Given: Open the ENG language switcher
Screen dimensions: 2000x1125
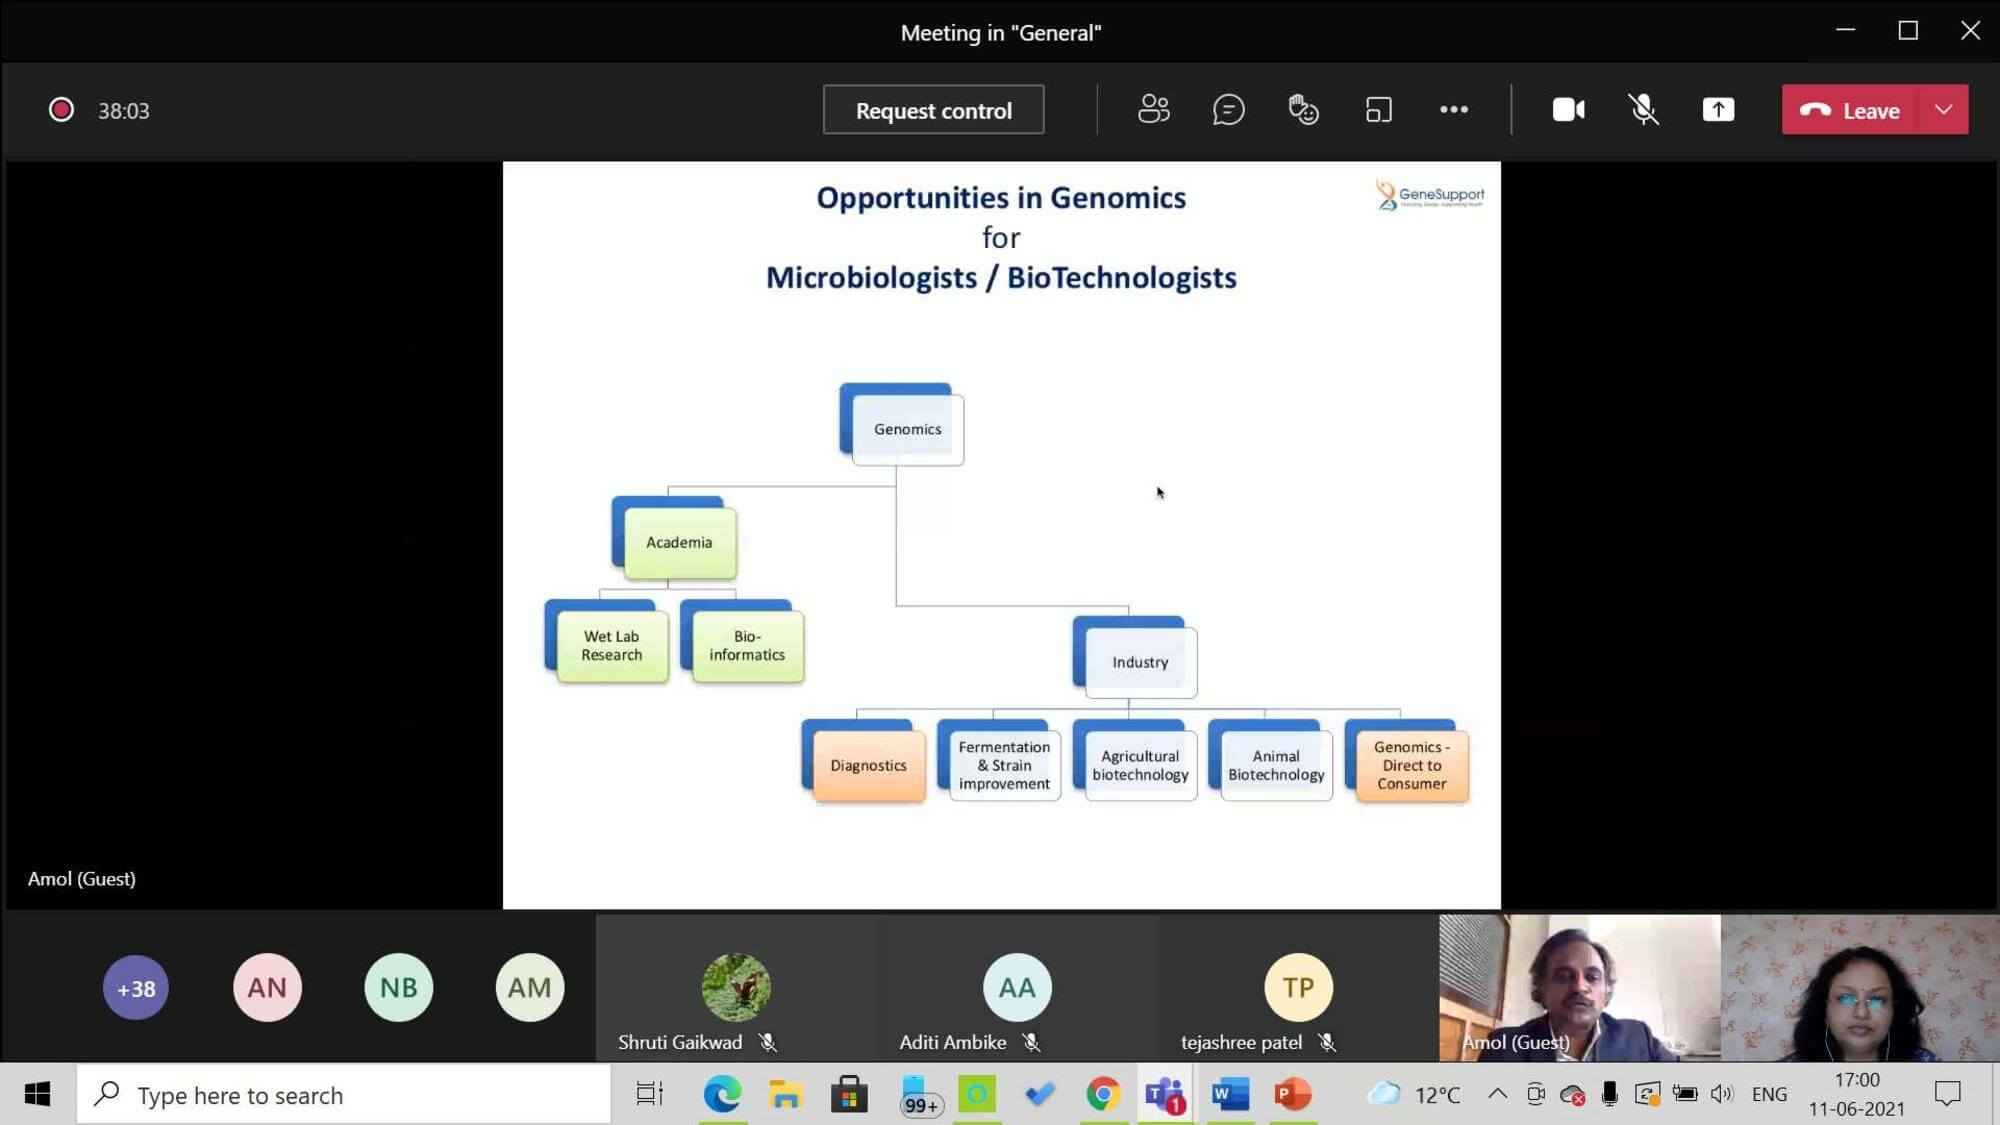Looking at the screenshot, I should 1769,1094.
